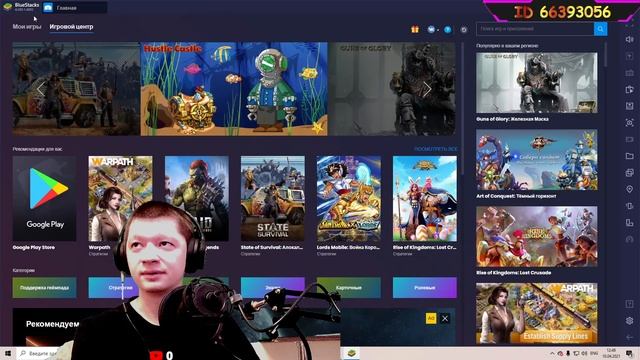The height and width of the screenshot is (360, 640).
Task: Click the BlueStacks icon in taskbar
Action: click(x=351, y=353)
